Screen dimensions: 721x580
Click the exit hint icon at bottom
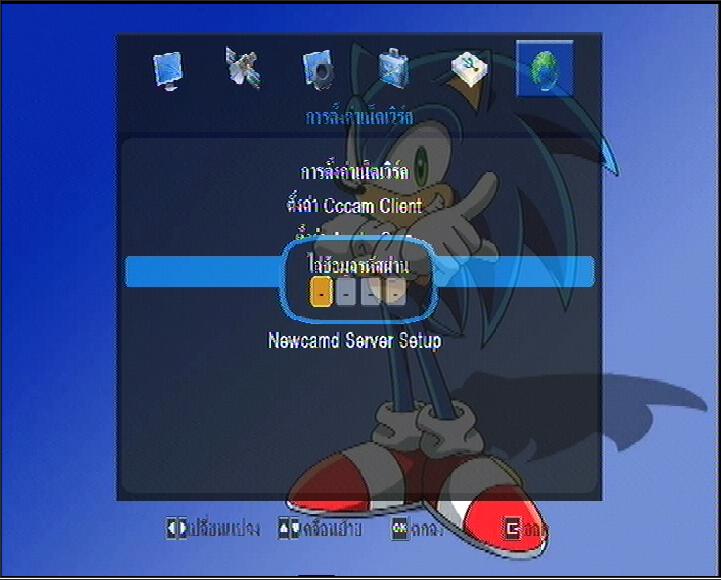coord(513,529)
